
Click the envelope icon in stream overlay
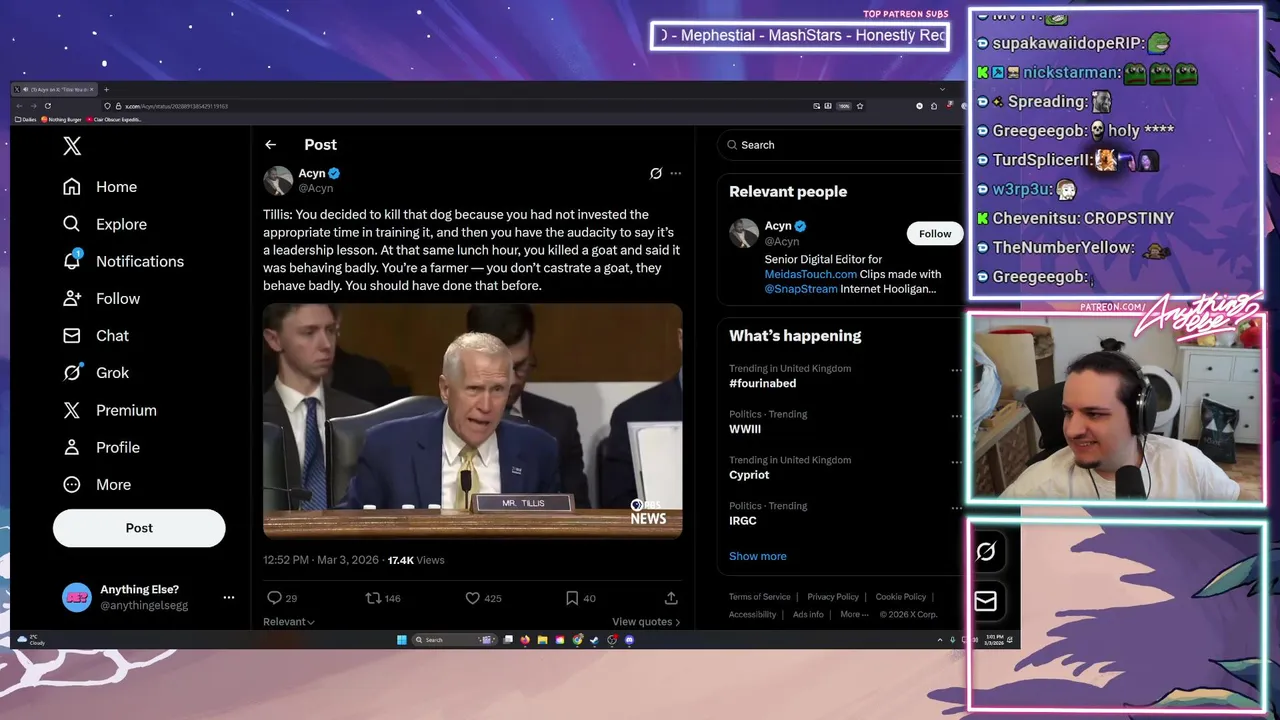coord(985,601)
